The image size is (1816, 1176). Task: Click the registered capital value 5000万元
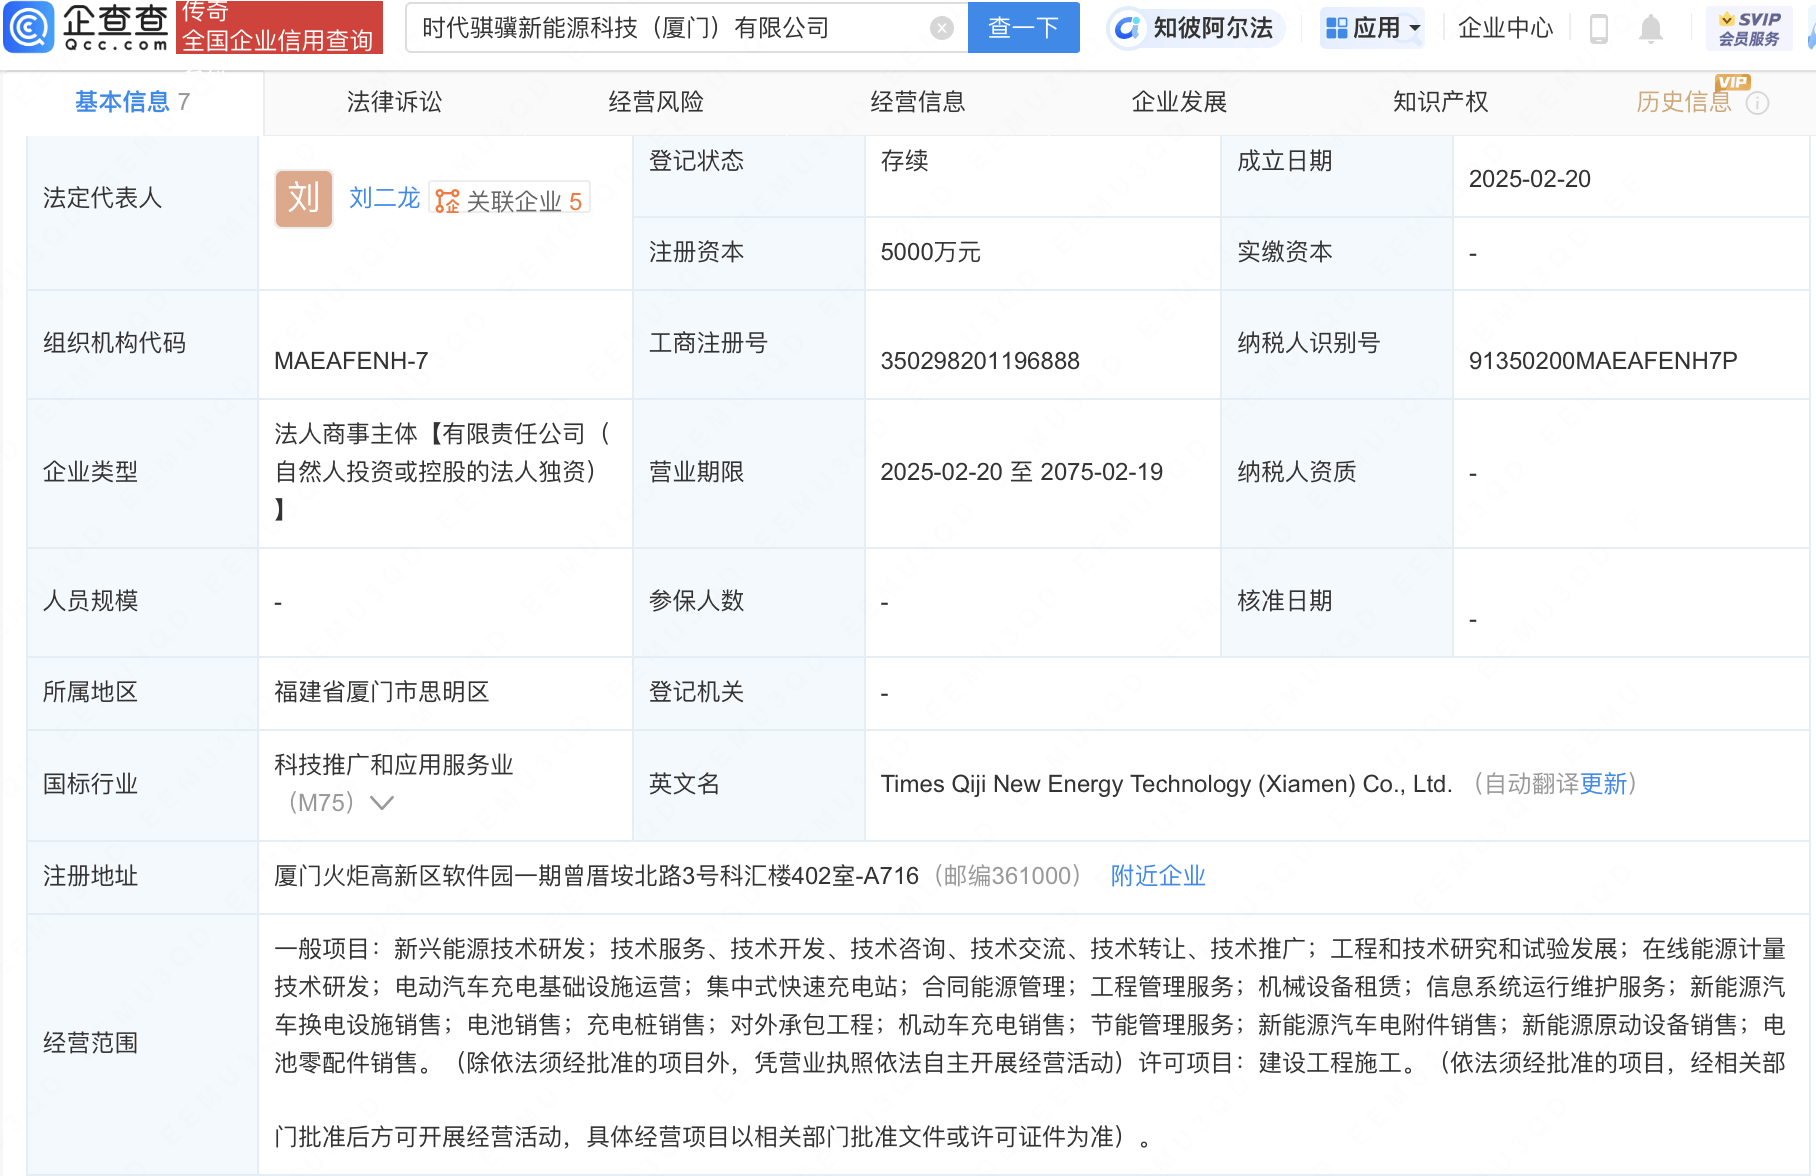click(930, 252)
